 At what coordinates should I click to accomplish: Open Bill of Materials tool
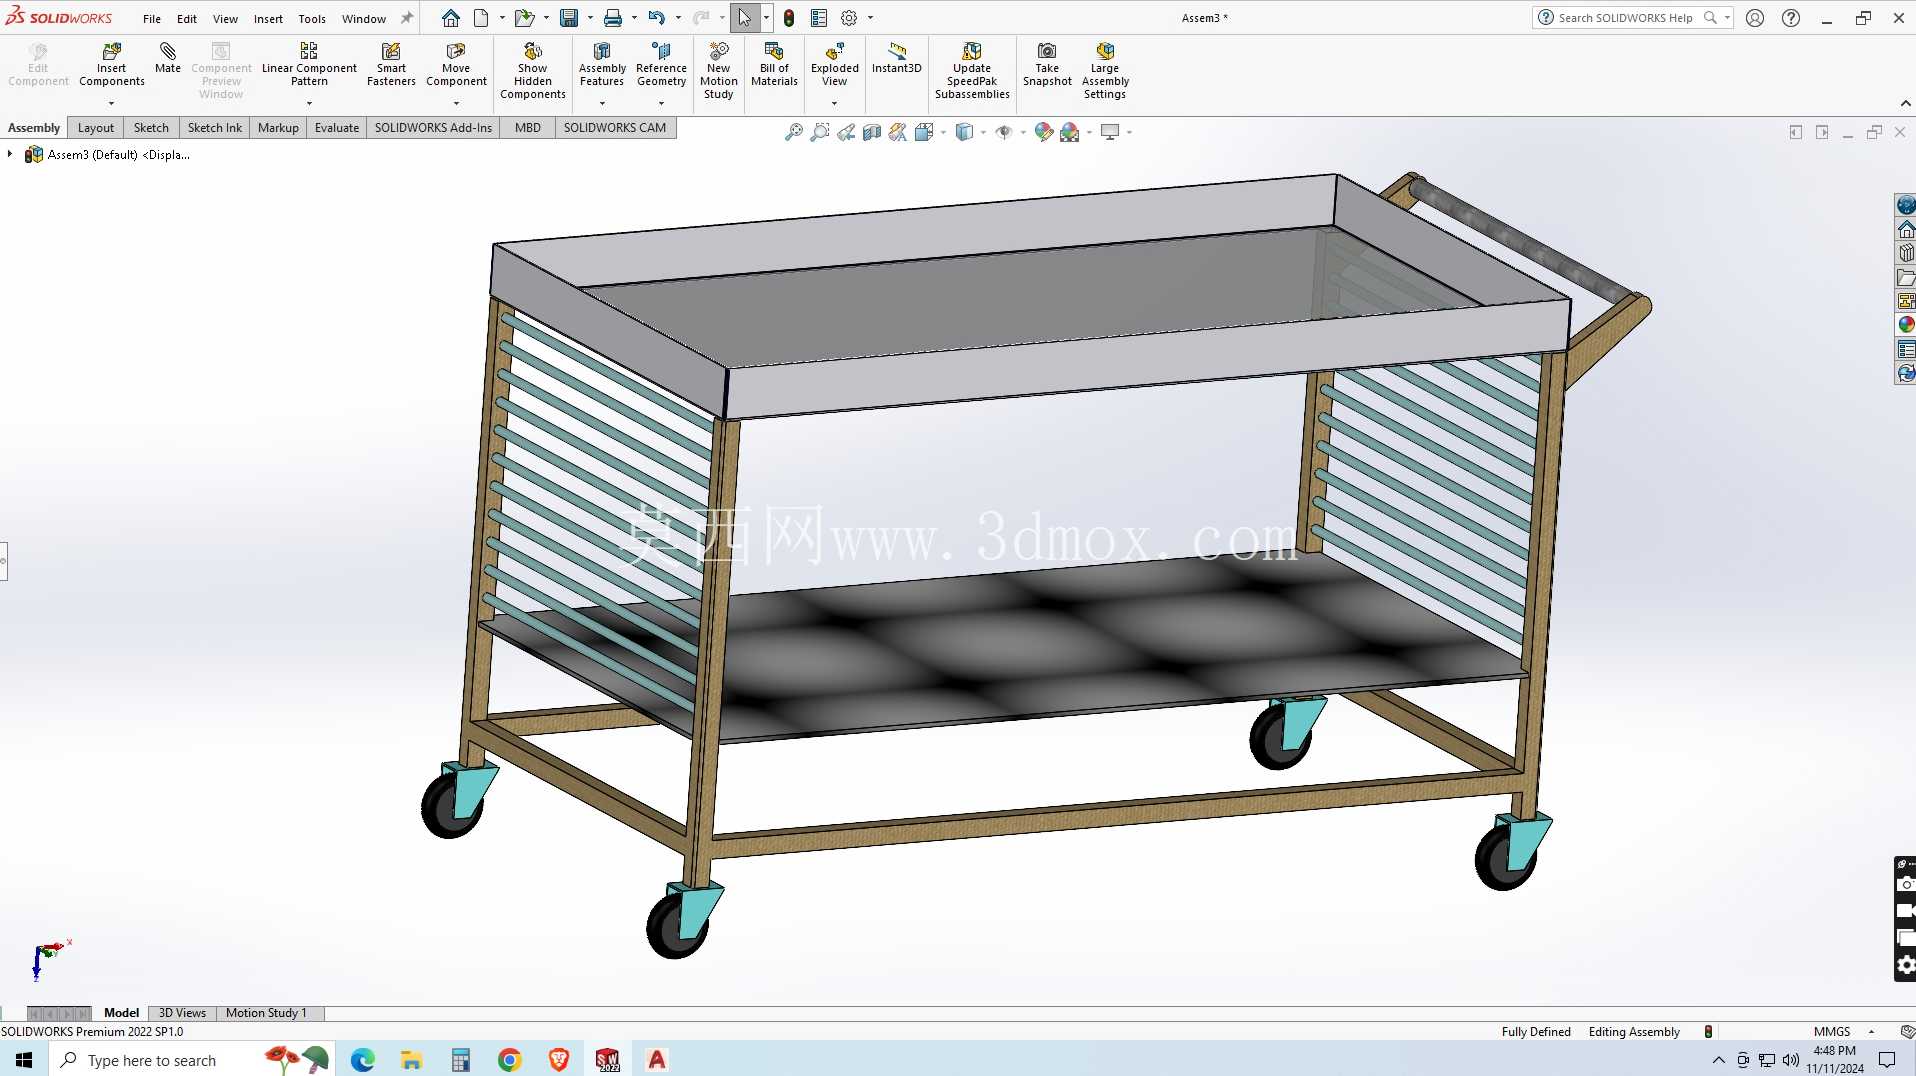coord(774,64)
